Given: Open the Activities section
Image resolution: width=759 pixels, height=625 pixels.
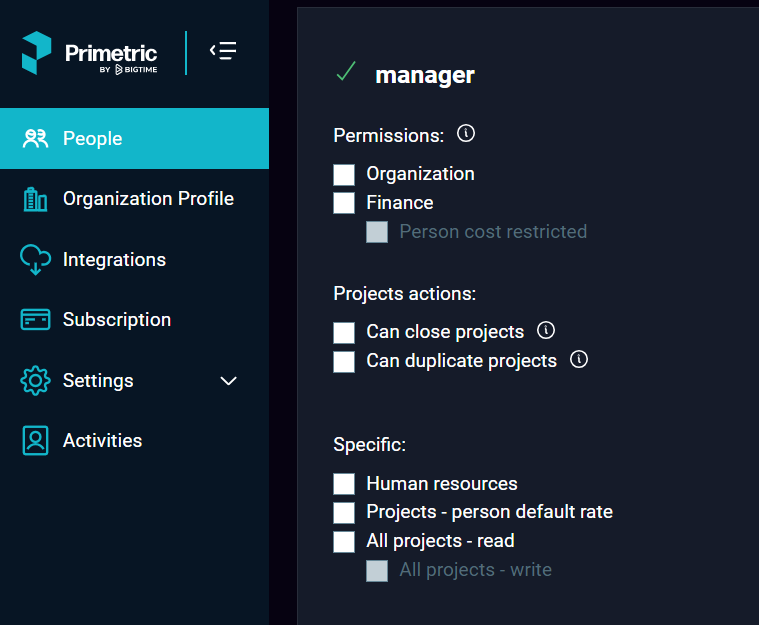Looking at the screenshot, I should (135, 441).
